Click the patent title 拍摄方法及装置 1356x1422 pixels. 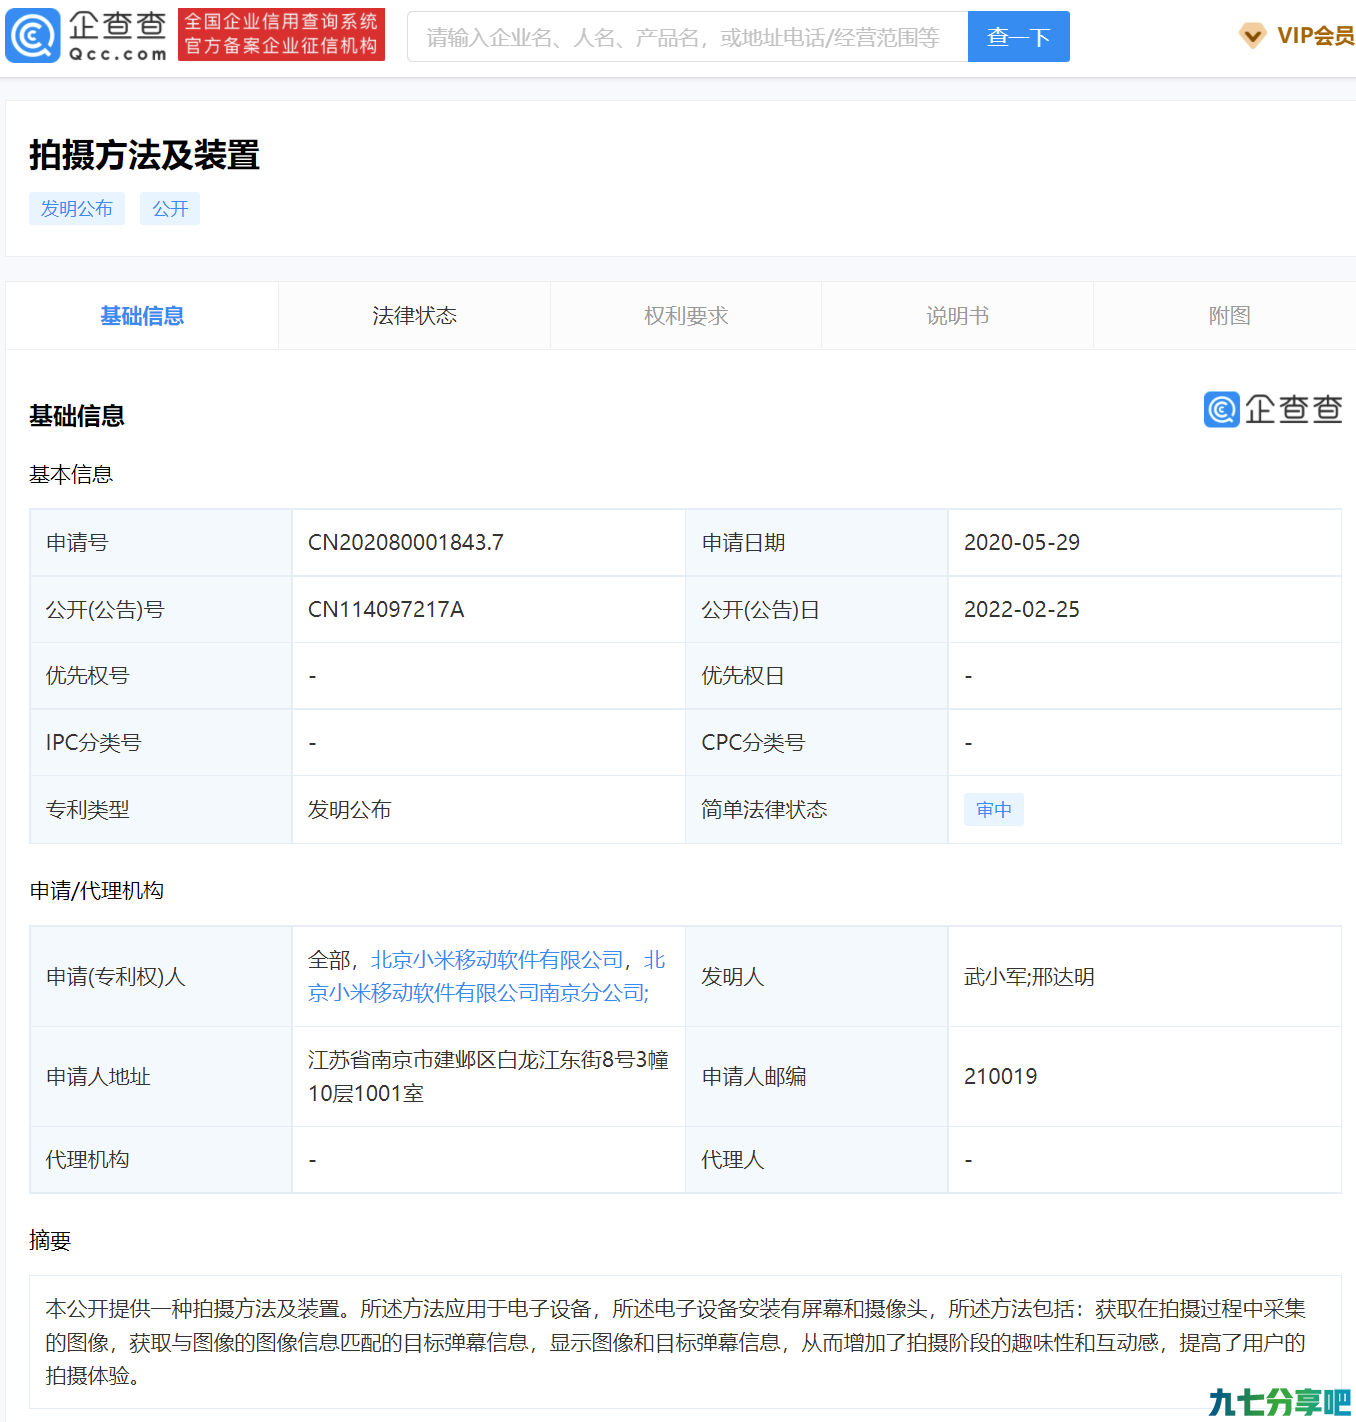point(144,155)
